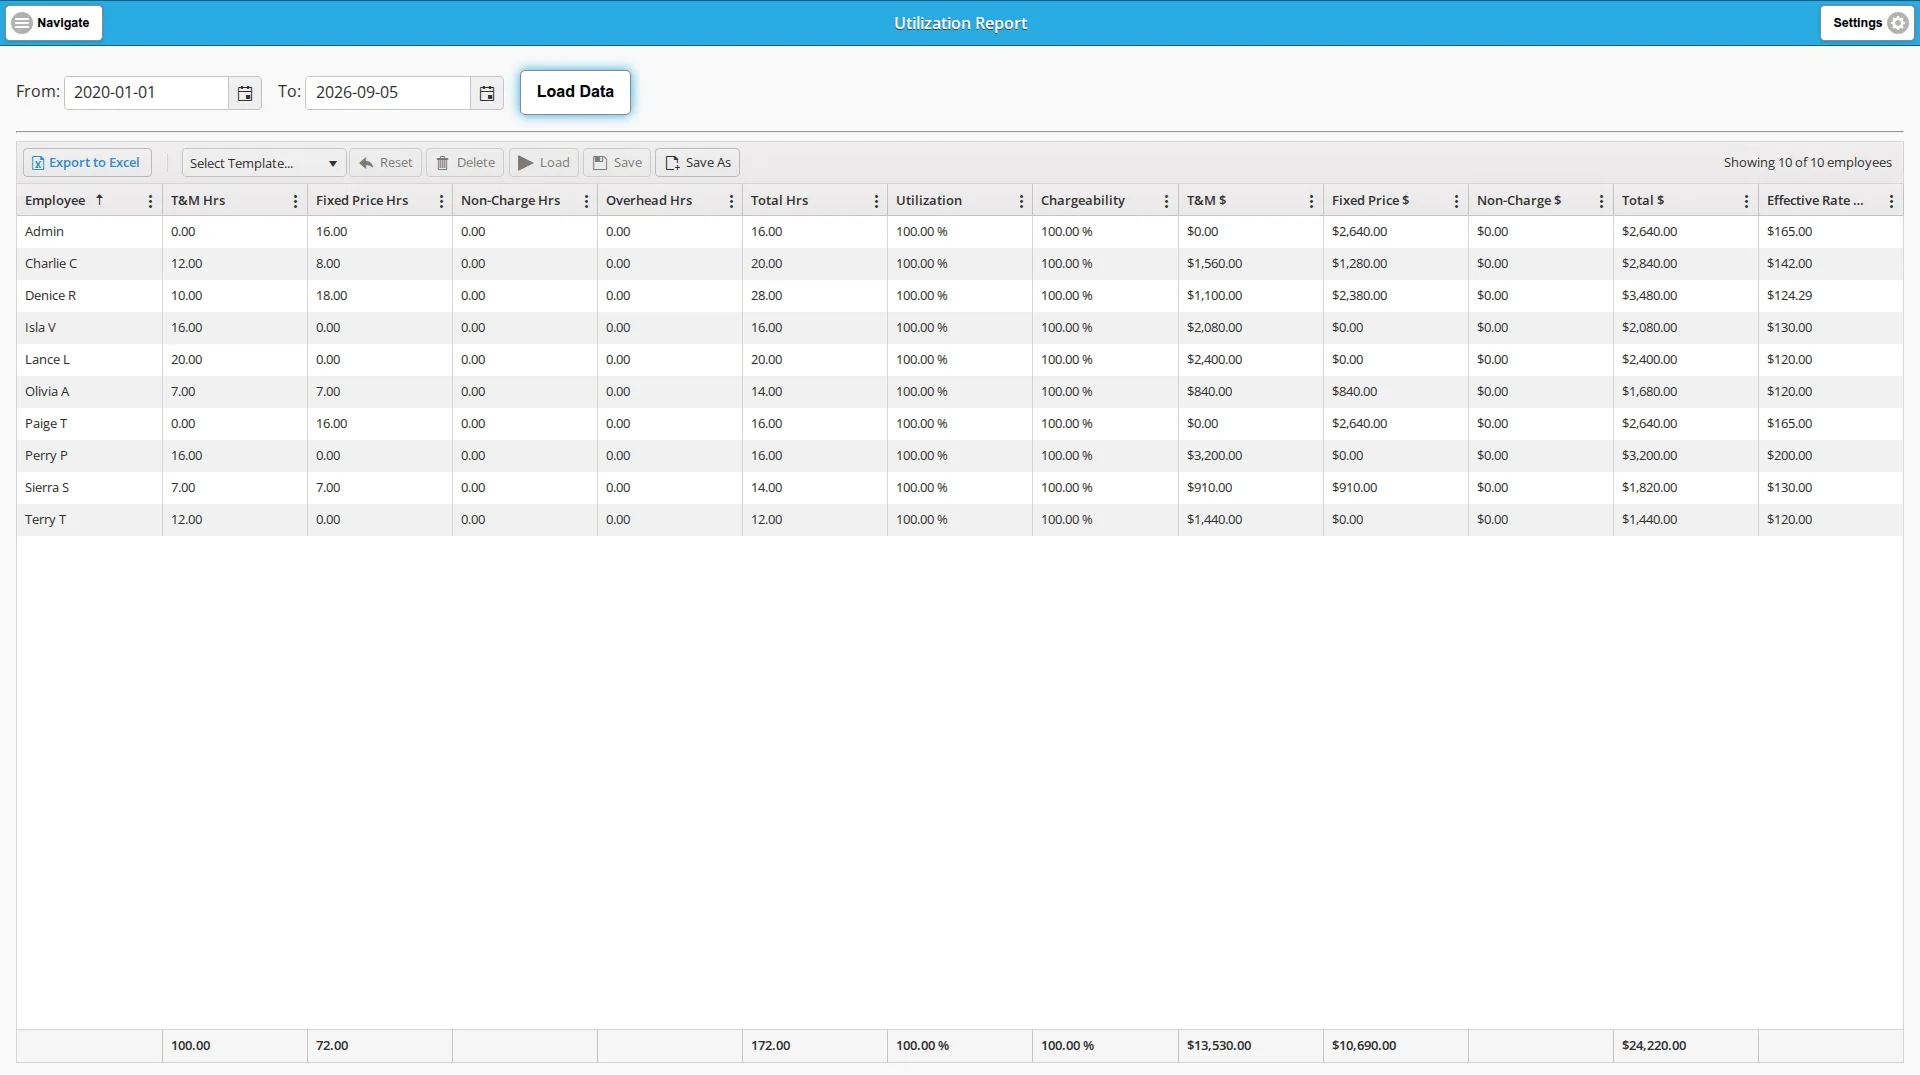The height and width of the screenshot is (1075, 1920).
Task: Open Overhead Hrs column options menu
Action: [731, 201]
